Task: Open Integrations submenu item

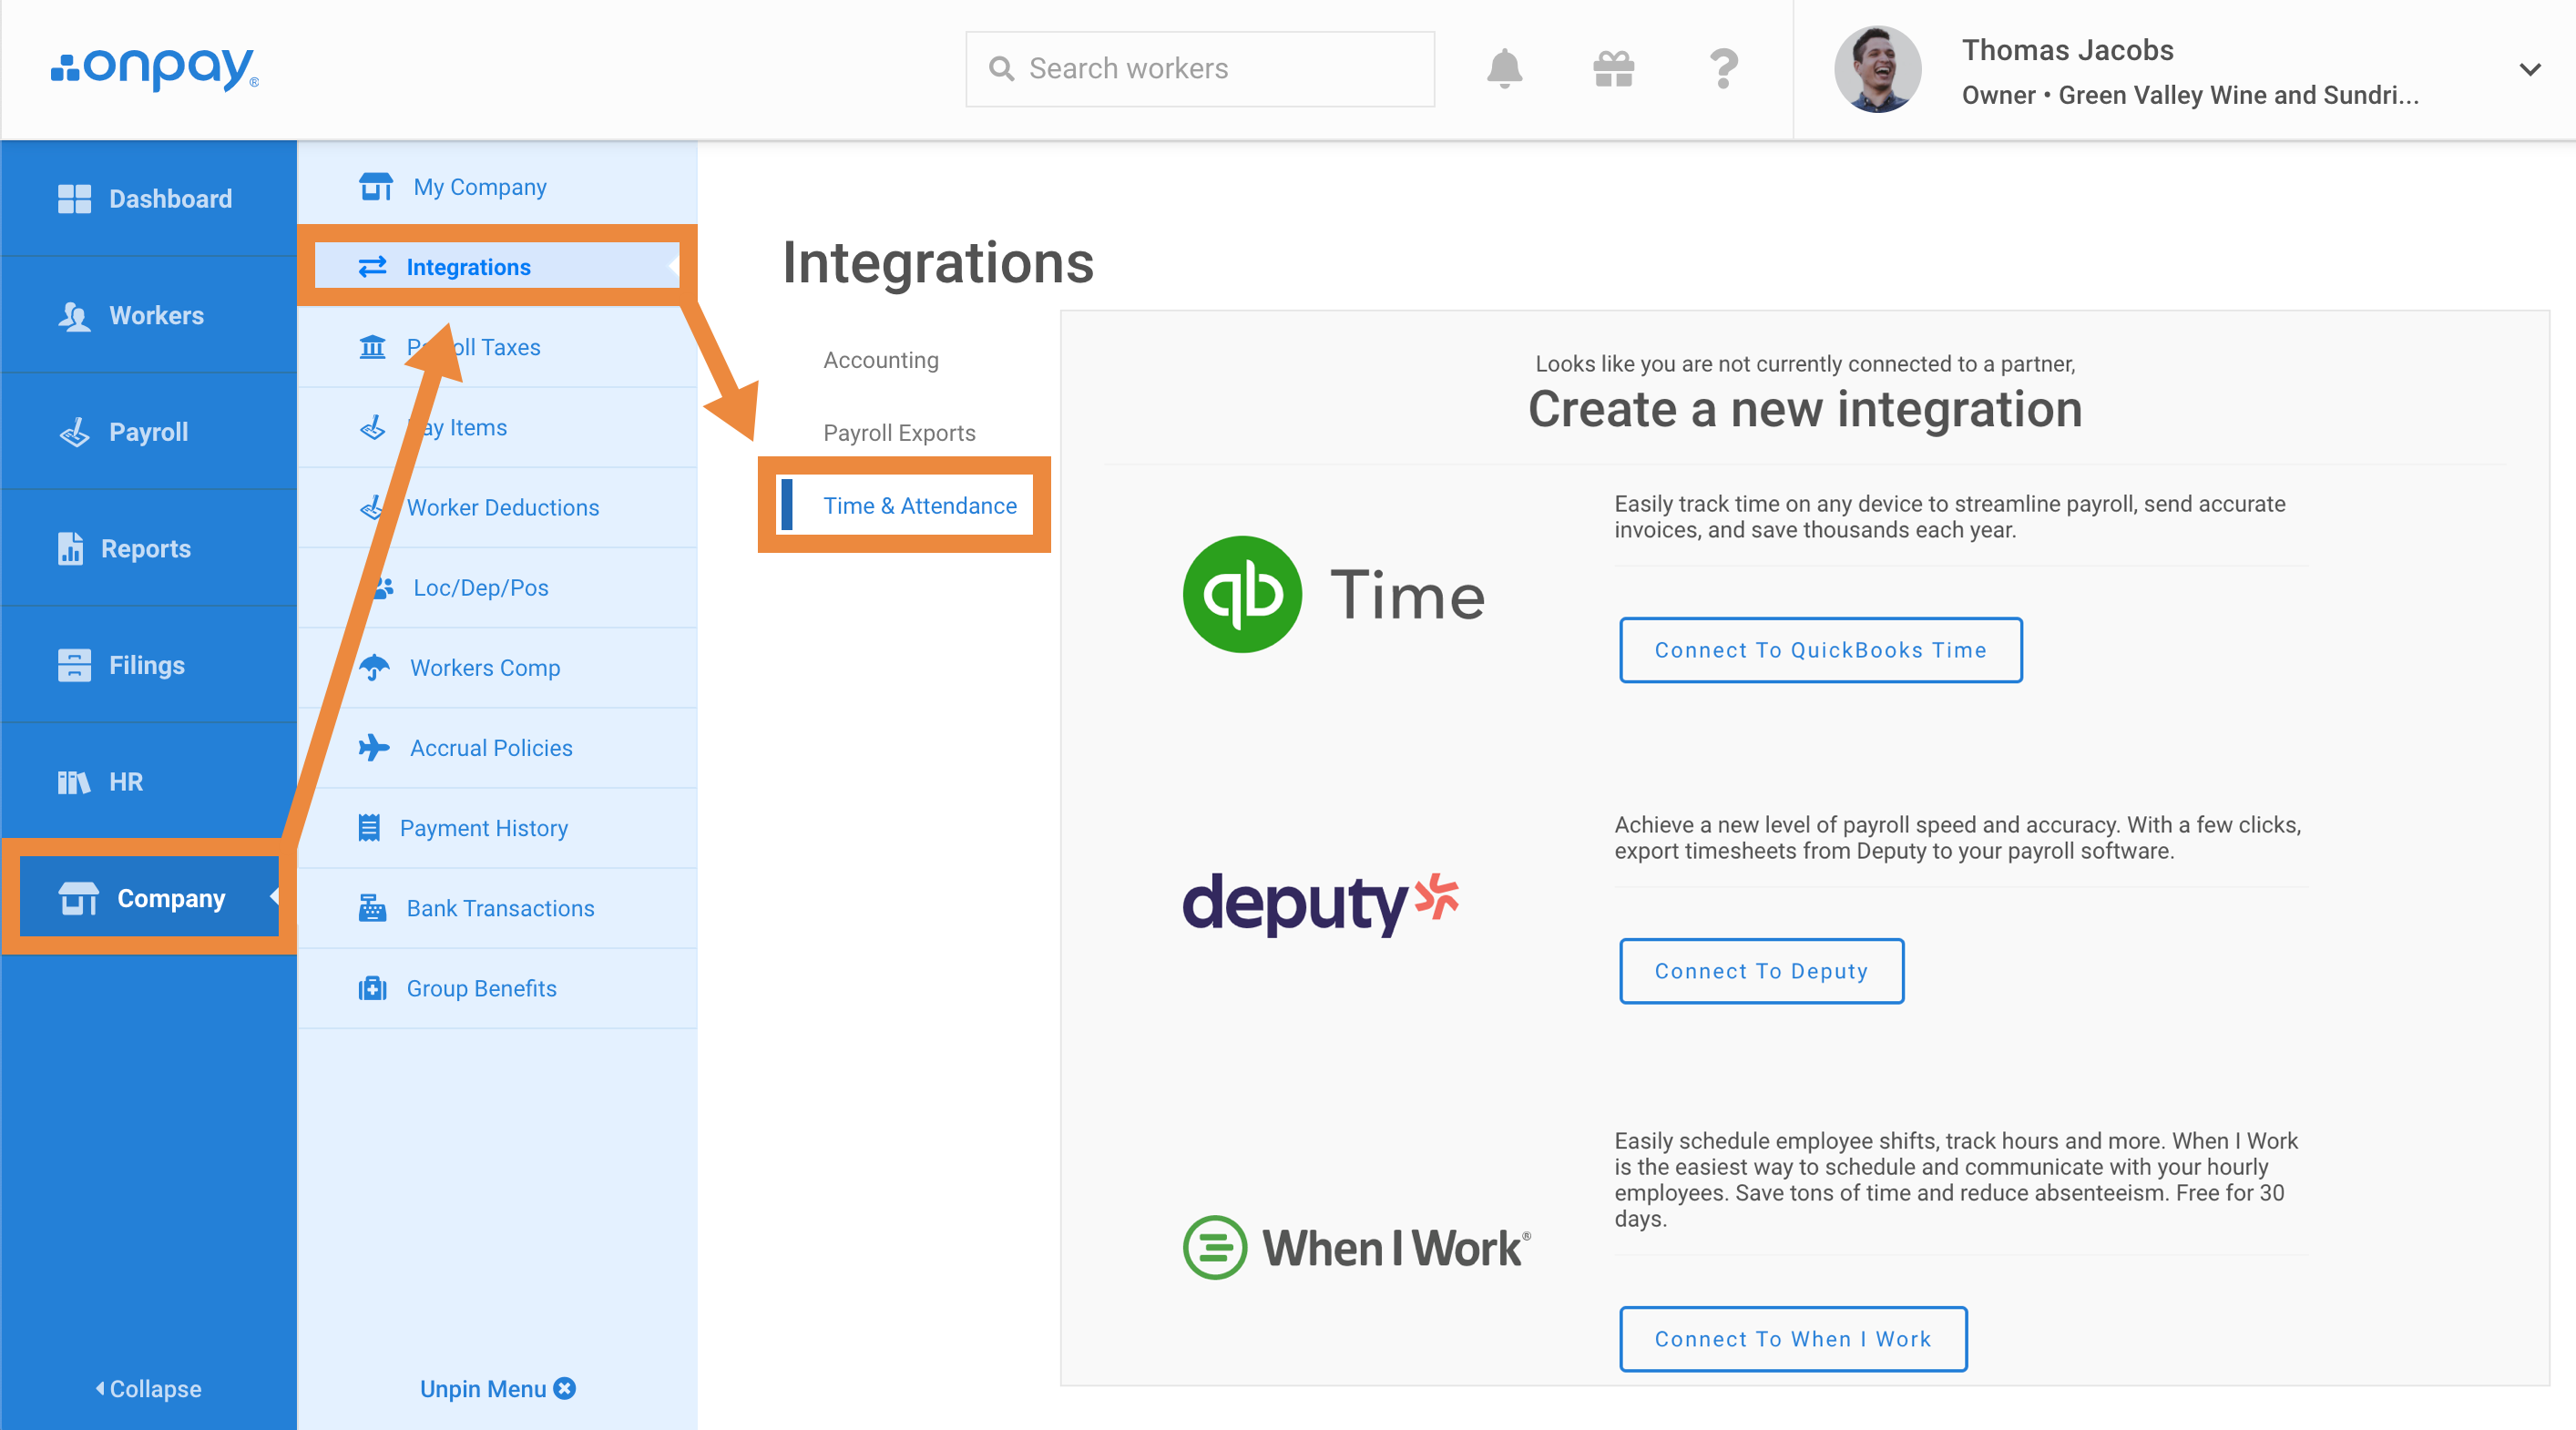Action: (497, 267)
